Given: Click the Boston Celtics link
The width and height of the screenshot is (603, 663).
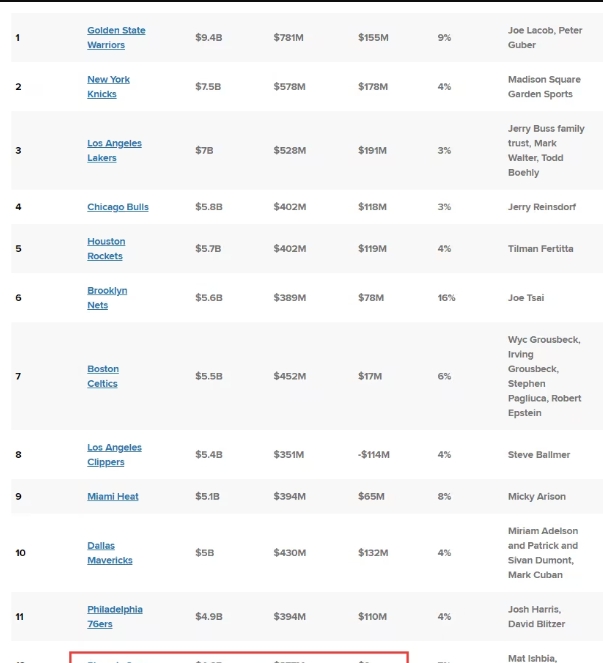Looking at the screenshot, I should point(103,376).
